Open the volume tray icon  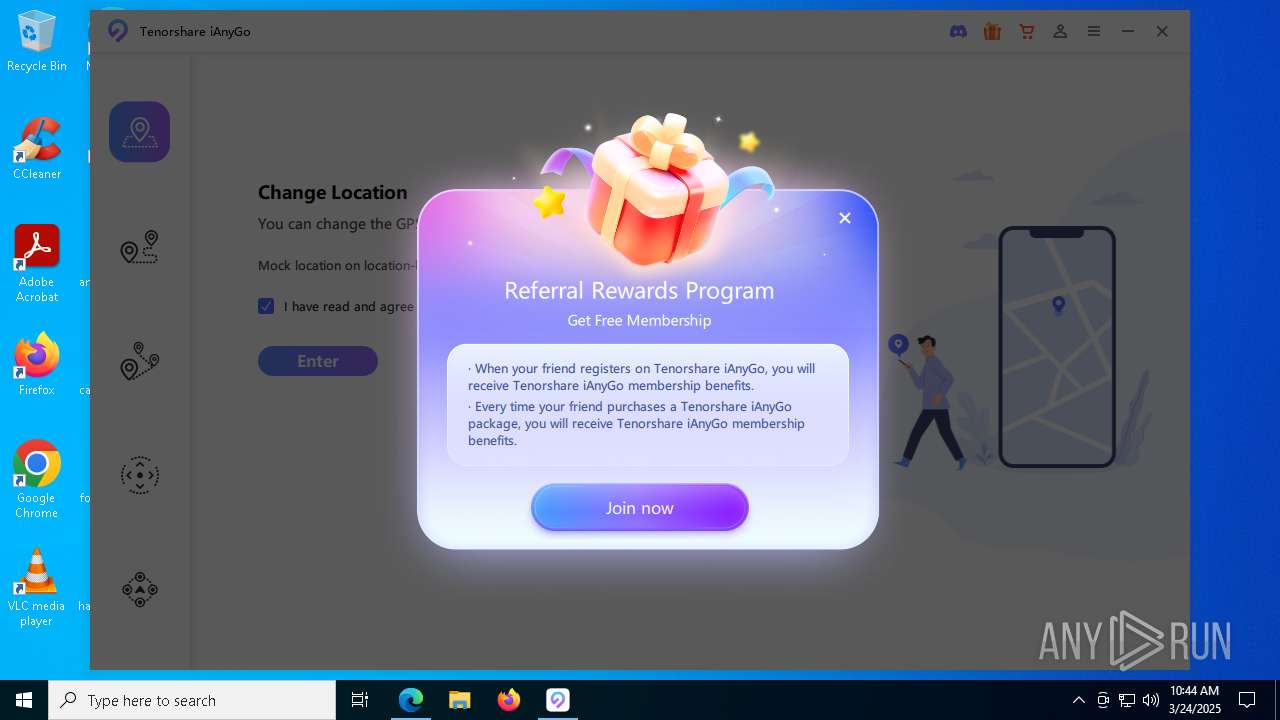[x=1151, y=700]
